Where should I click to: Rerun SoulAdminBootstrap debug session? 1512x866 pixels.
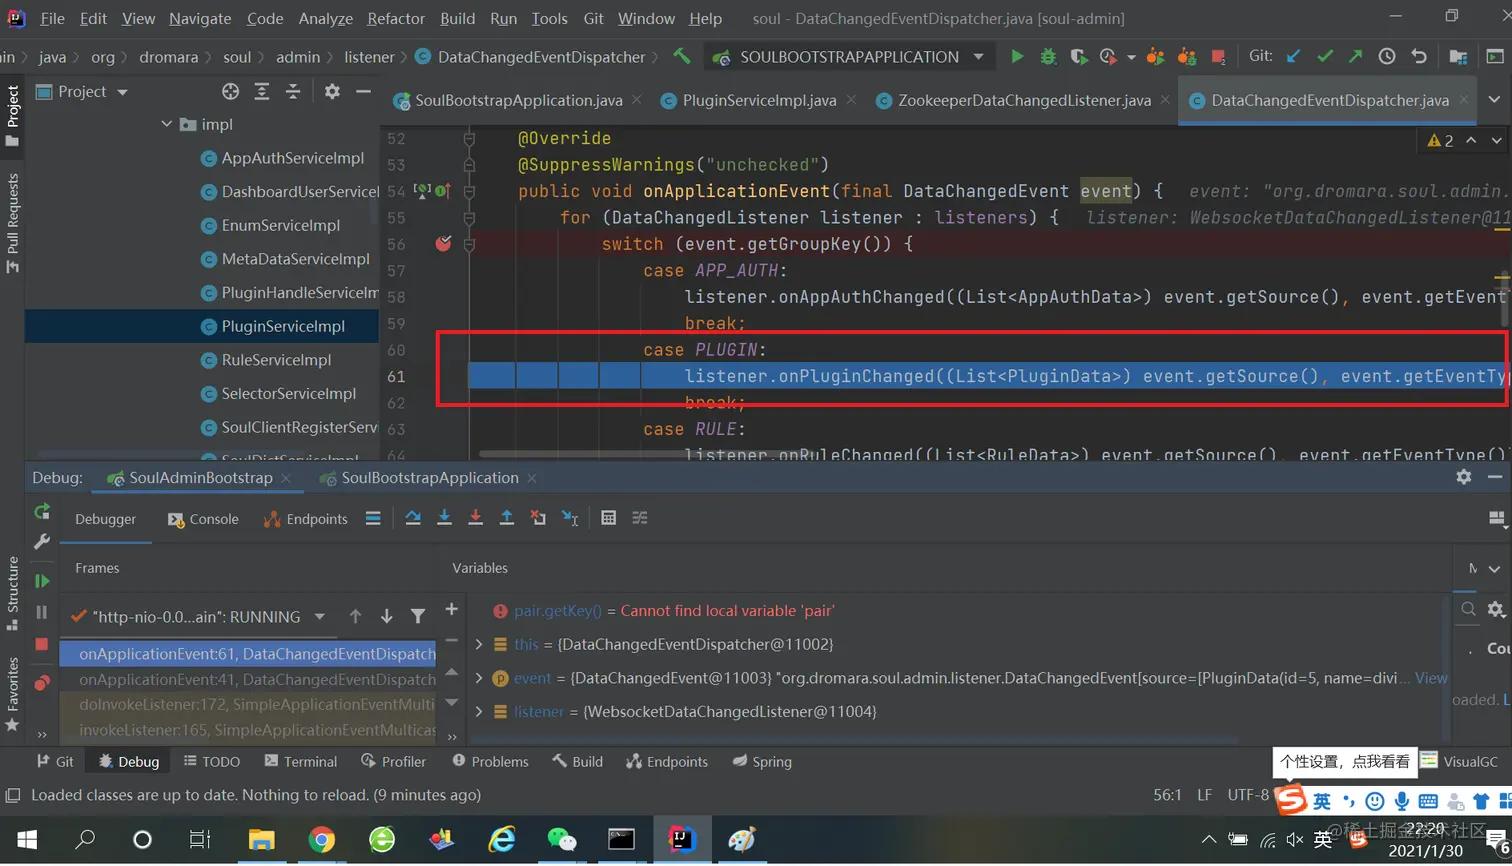click(42, 512)
